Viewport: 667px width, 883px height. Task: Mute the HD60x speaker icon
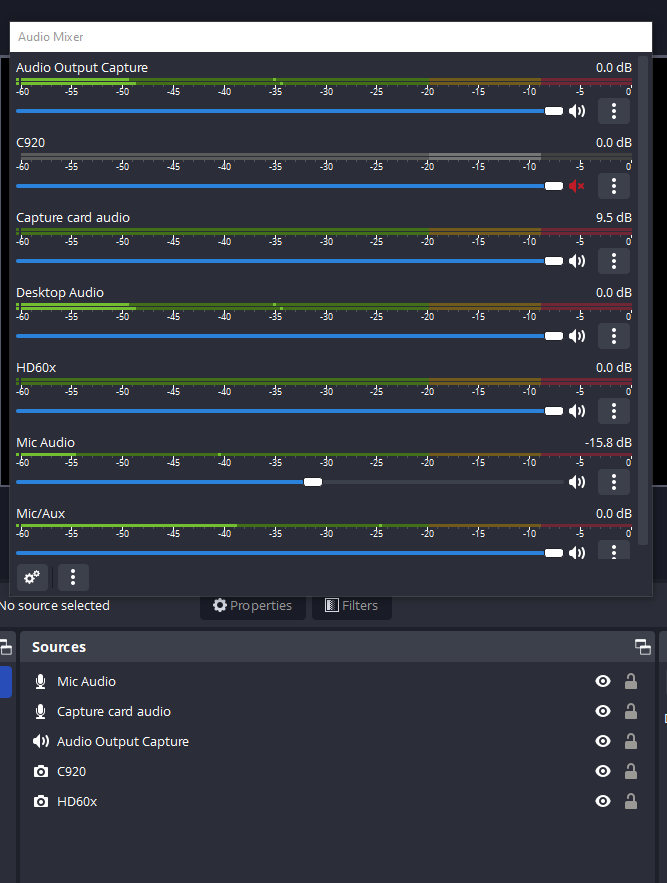click(577, 411)
